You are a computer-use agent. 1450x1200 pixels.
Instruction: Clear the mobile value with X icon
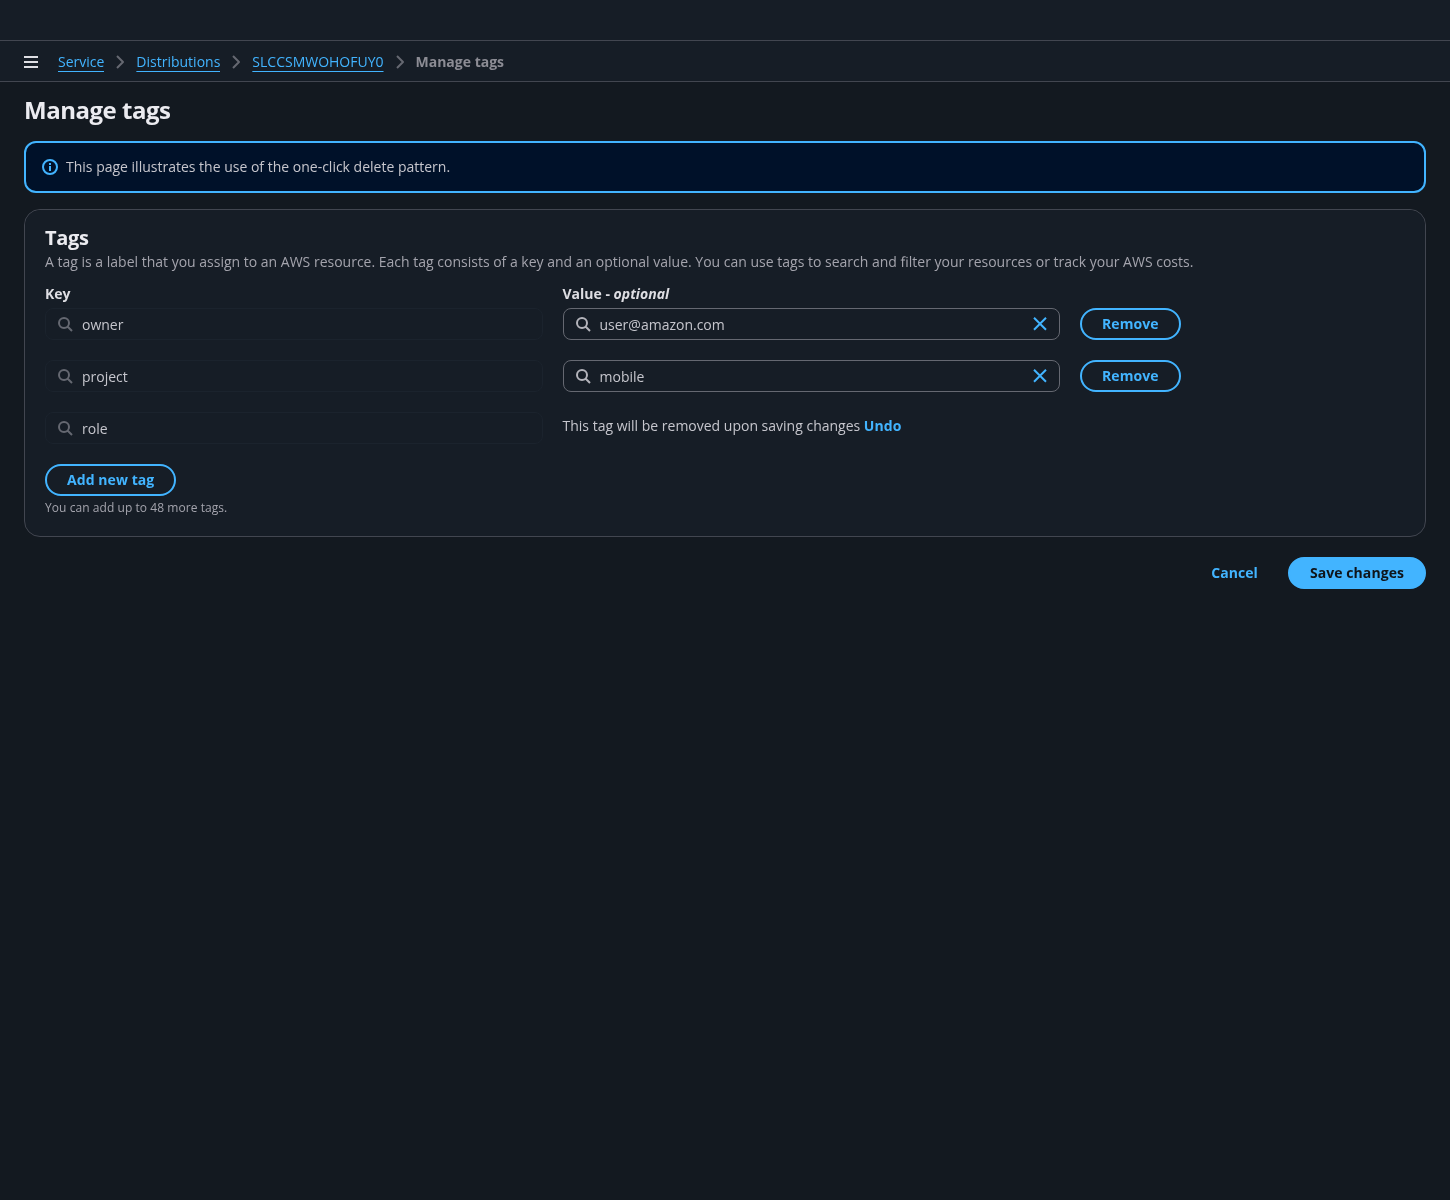coord(1039,376)
